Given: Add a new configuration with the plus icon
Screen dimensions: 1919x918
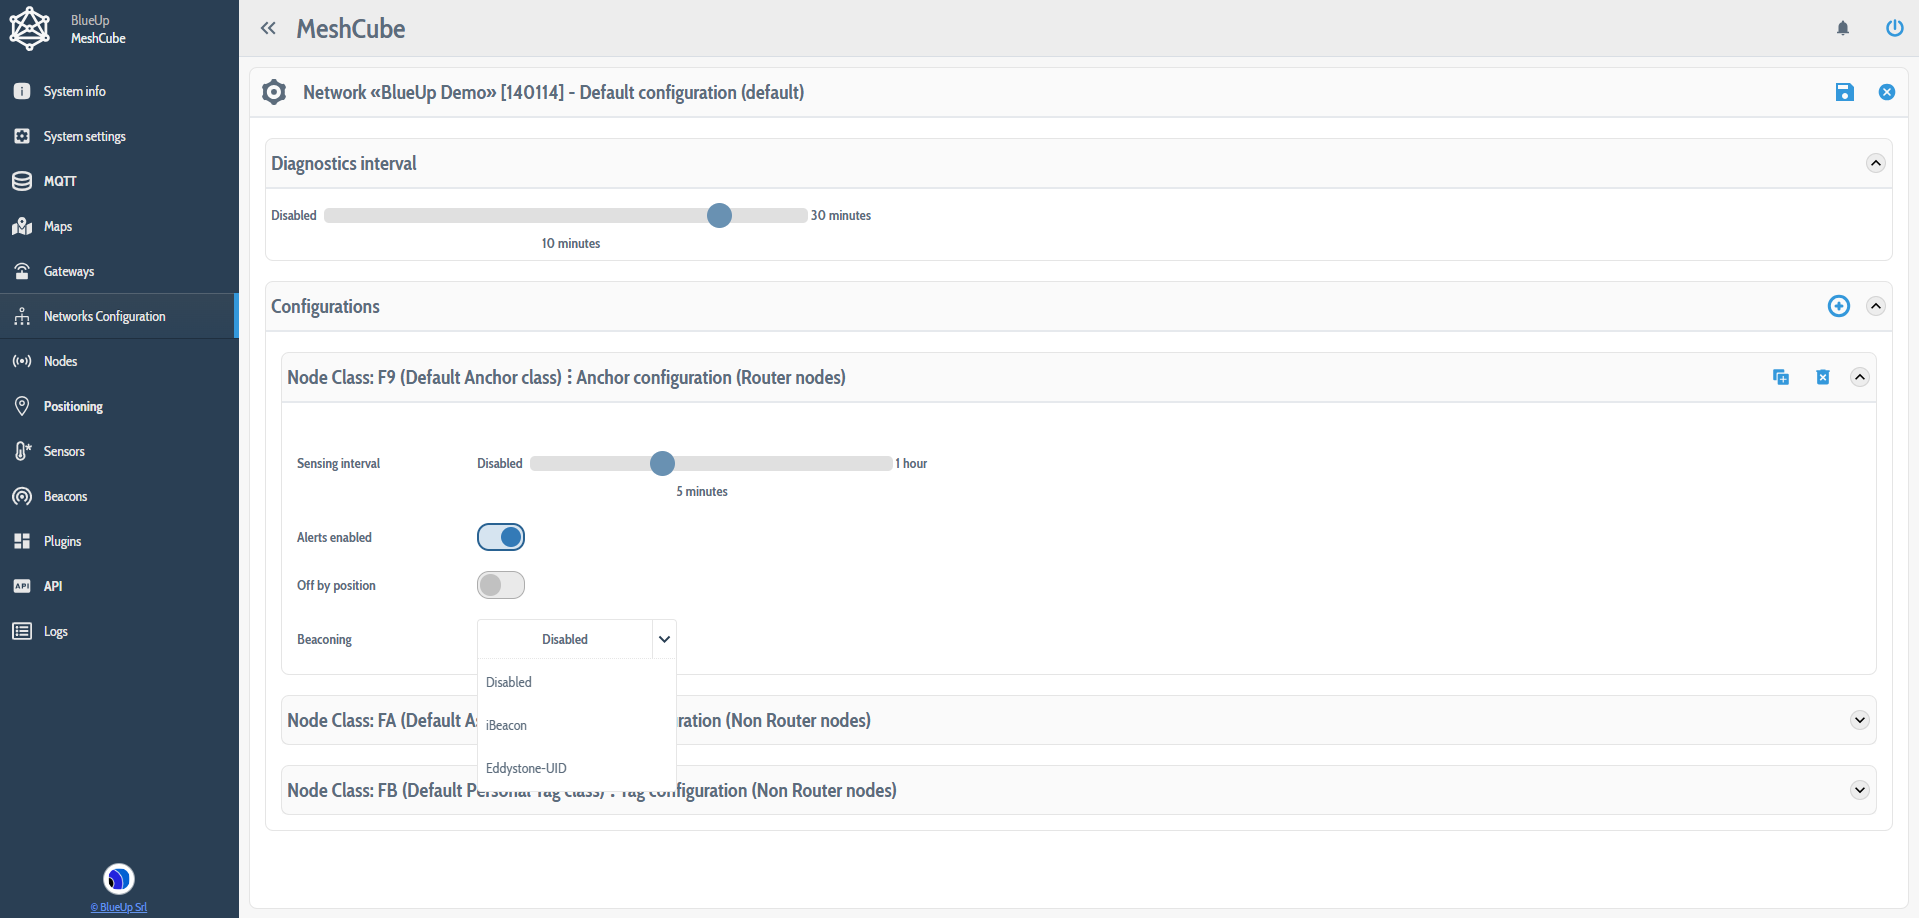Looking at the screenshot, I should (1838, 306).
